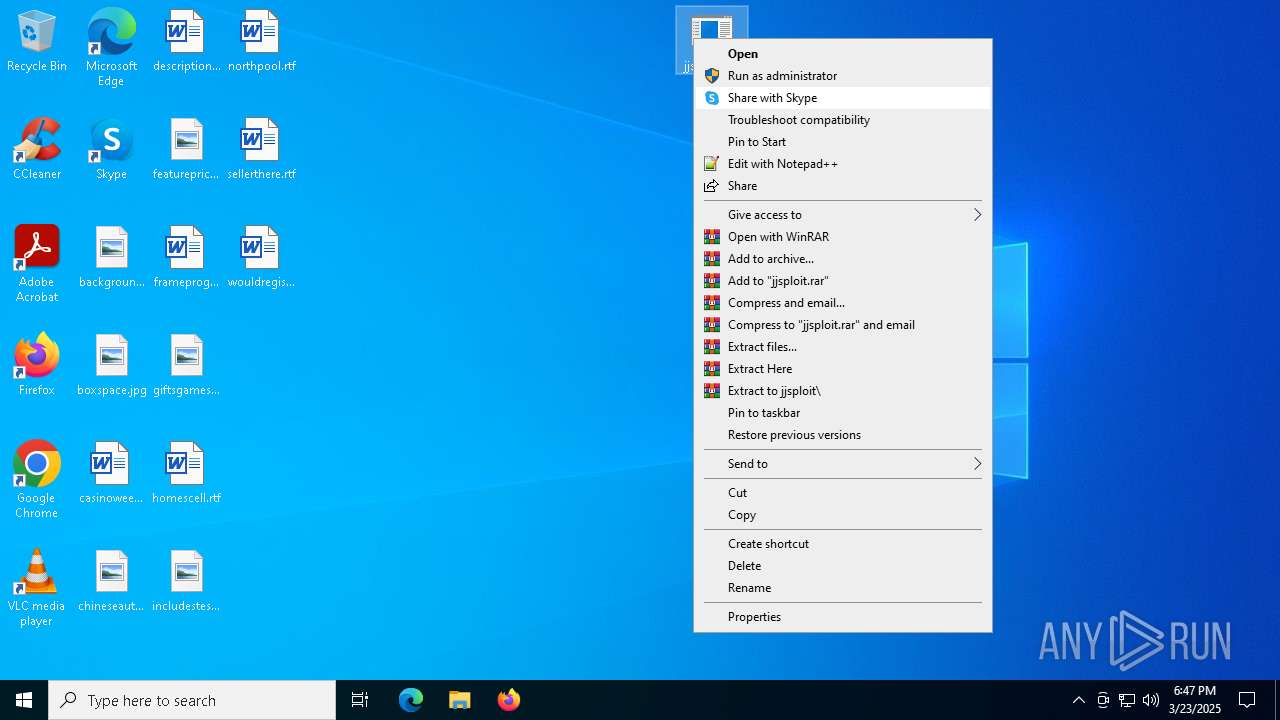Select the giftsgames... image file icon
The height and width of the screenshot is (720, 1280).
186,366
